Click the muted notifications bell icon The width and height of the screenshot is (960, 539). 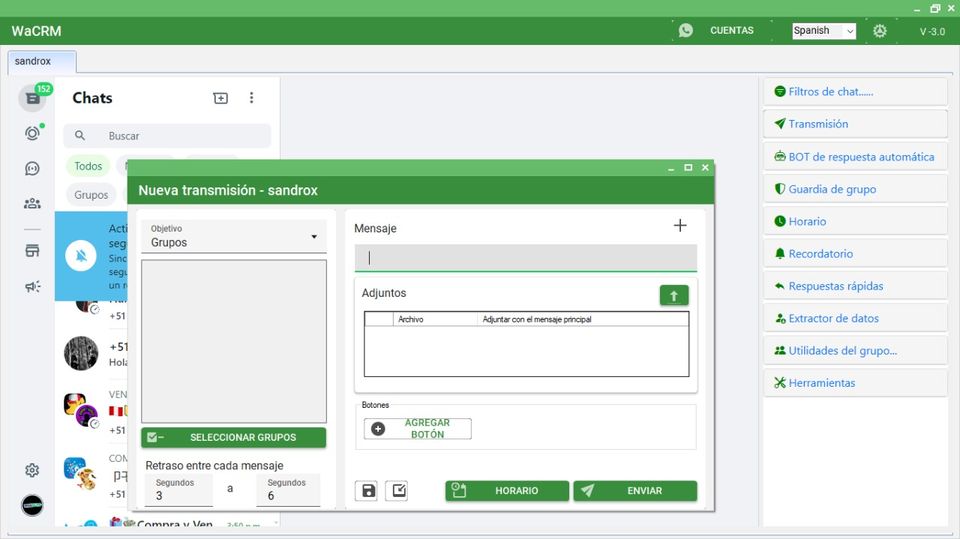click(82, 256)
